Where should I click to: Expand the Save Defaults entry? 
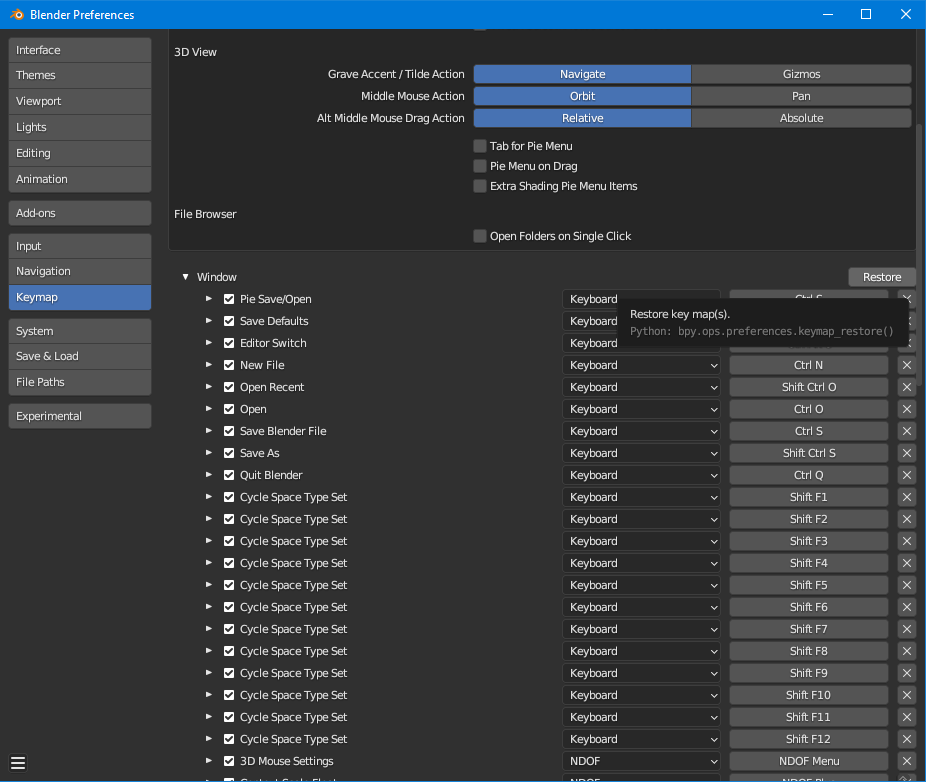pyautogui.click(x=208, y=321)
